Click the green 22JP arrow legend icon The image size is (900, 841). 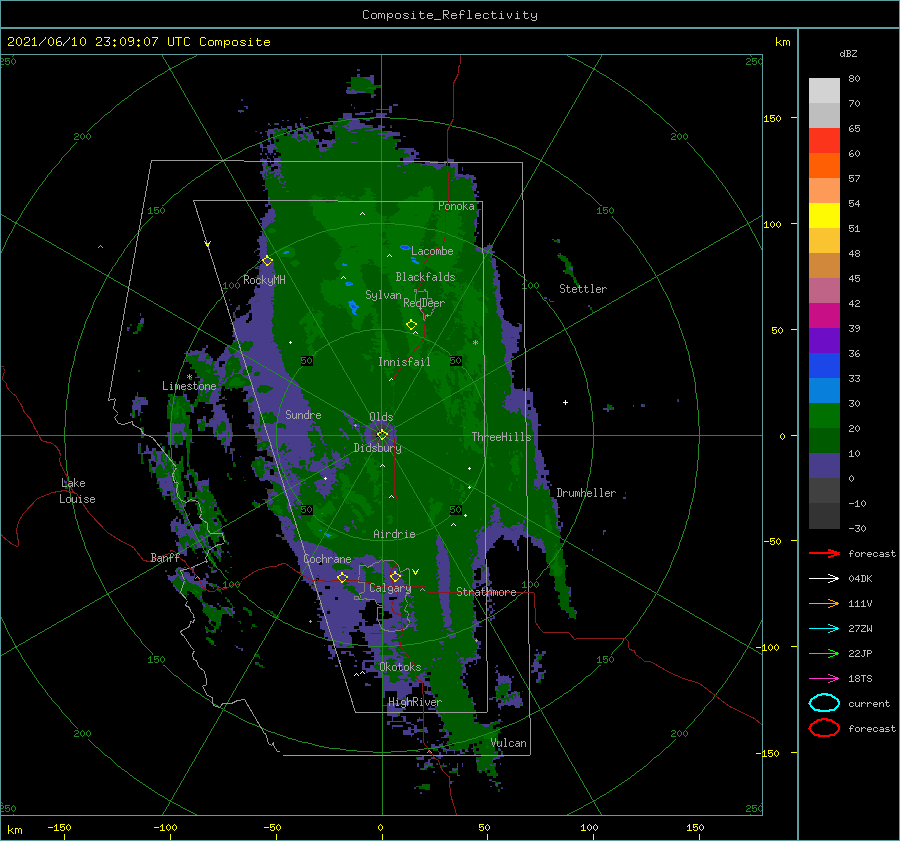[x=824, y=653]
